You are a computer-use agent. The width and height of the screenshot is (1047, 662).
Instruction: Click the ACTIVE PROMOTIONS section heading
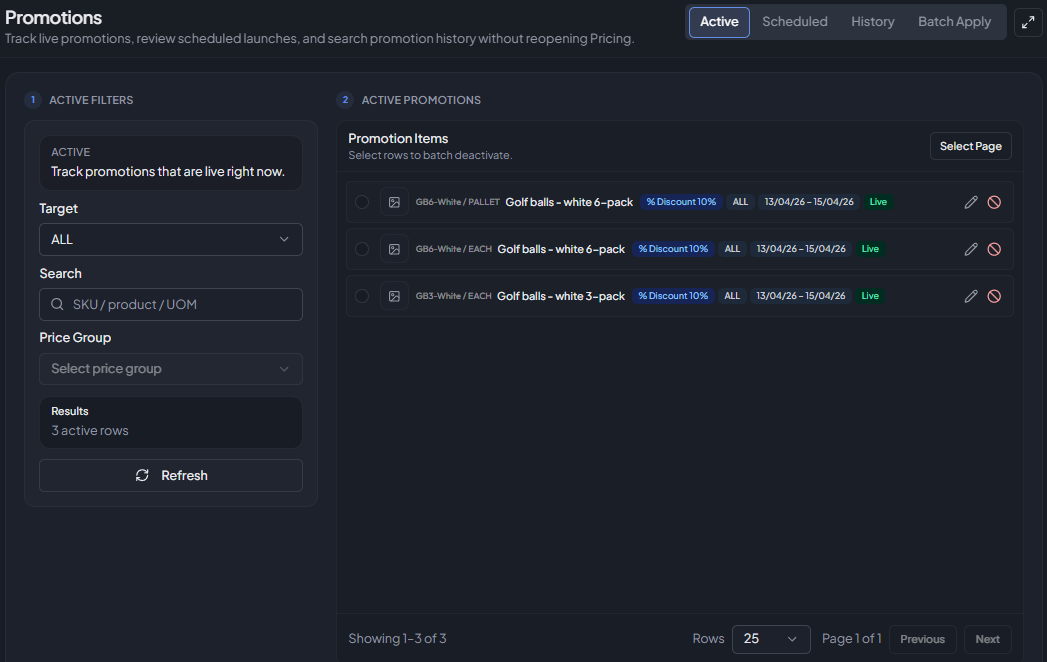point(421,100)
